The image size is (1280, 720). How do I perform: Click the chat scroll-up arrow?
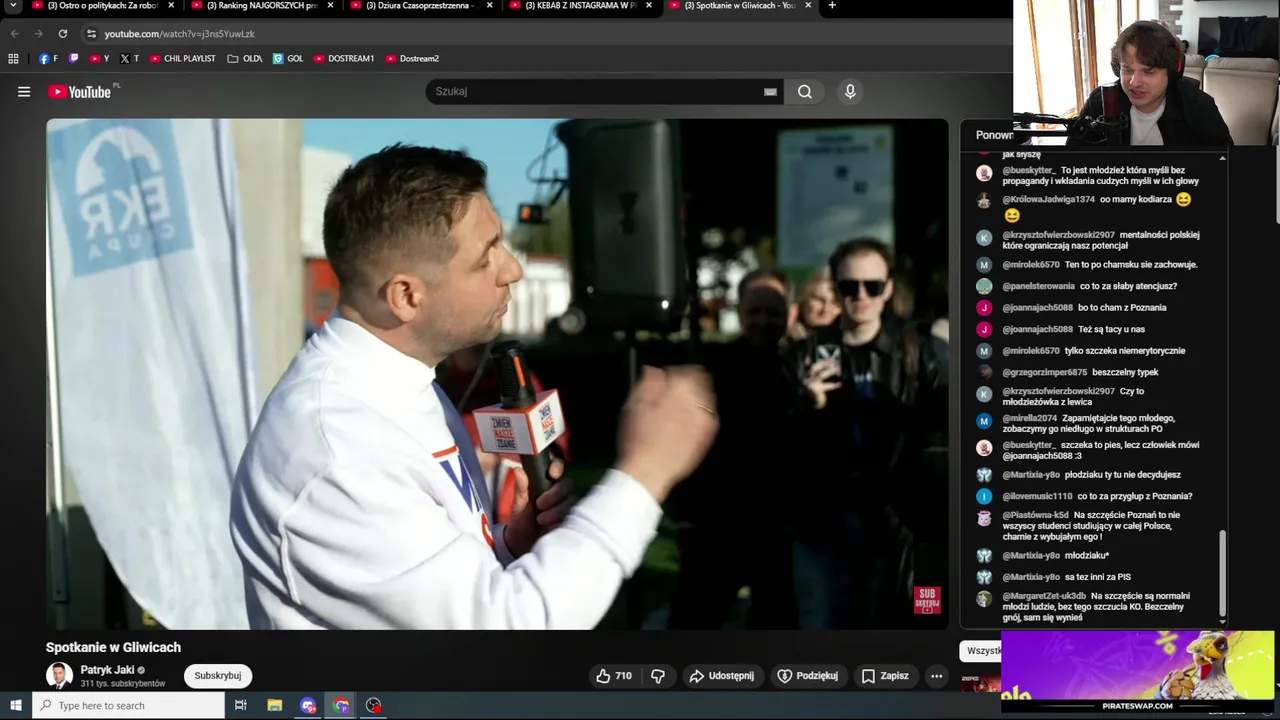coord(1222,158)
